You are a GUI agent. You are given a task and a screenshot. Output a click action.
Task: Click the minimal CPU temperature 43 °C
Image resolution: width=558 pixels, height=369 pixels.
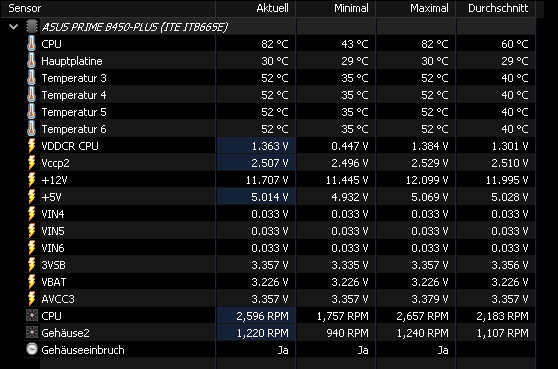(x=355, y=44)
